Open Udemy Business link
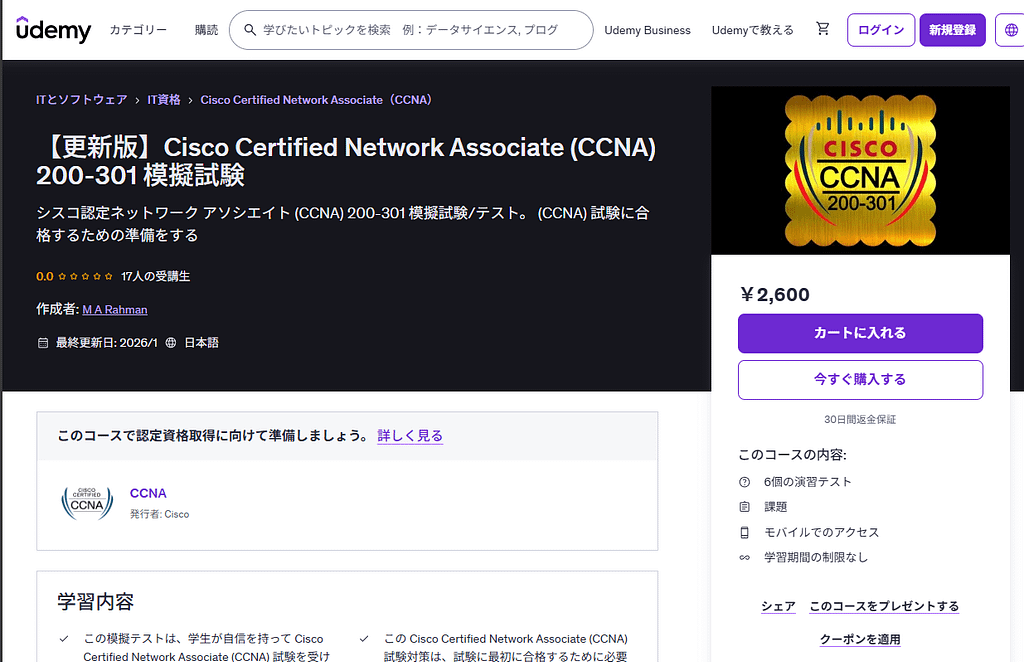 tap(647, 30)
